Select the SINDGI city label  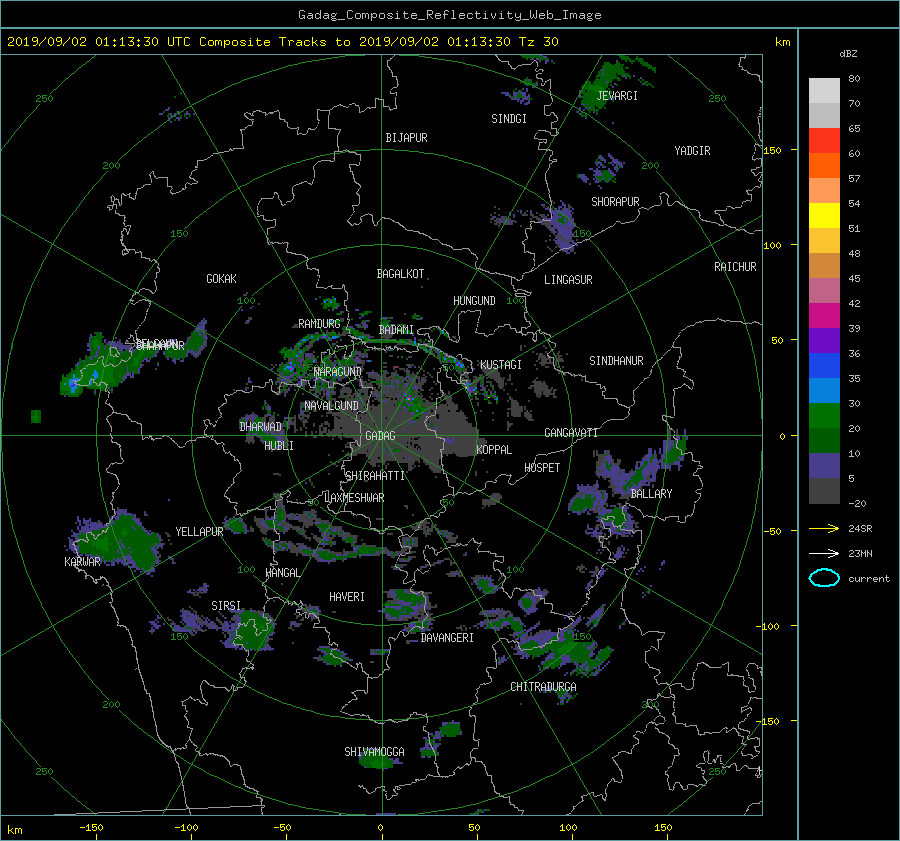509,119
